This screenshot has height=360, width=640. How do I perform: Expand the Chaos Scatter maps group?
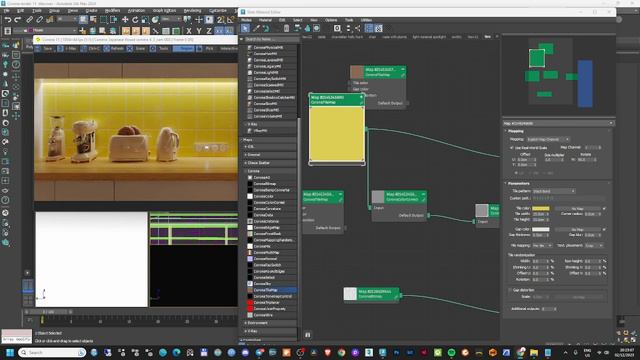pyautogui.click(x=270, y=163)
